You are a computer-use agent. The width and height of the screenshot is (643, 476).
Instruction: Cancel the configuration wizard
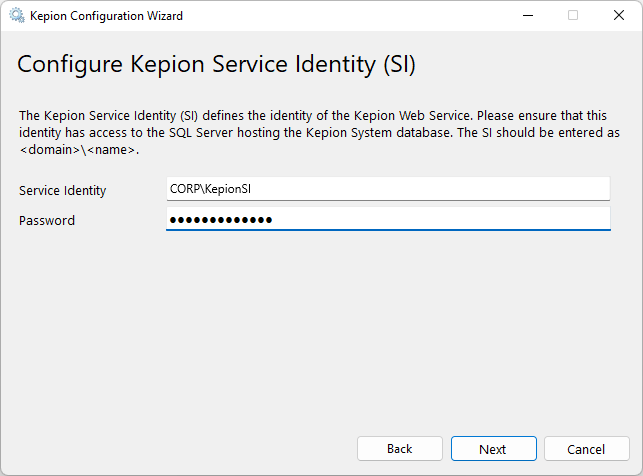click(x=587, y=449)
